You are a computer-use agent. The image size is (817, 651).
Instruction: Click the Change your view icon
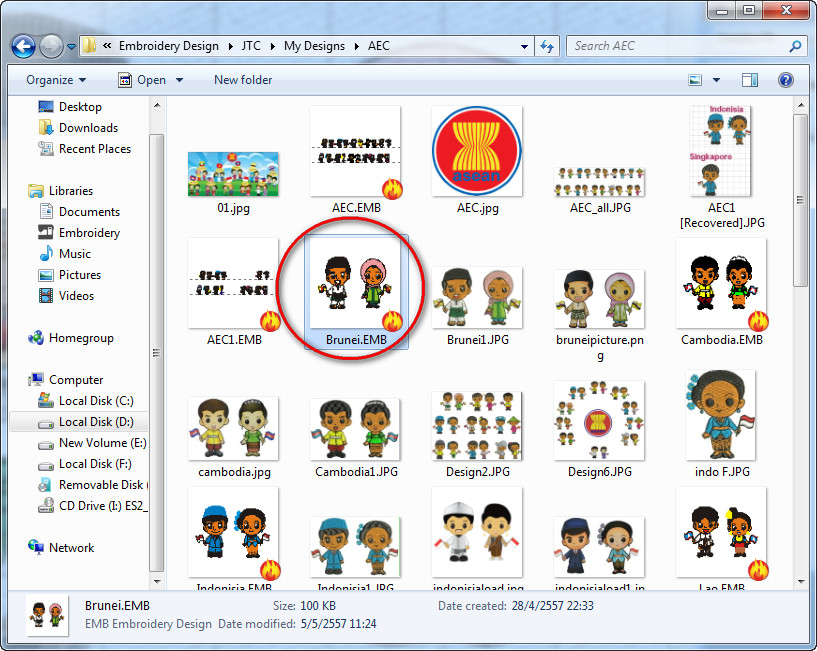pyautogui.click(x=695, y=80)
